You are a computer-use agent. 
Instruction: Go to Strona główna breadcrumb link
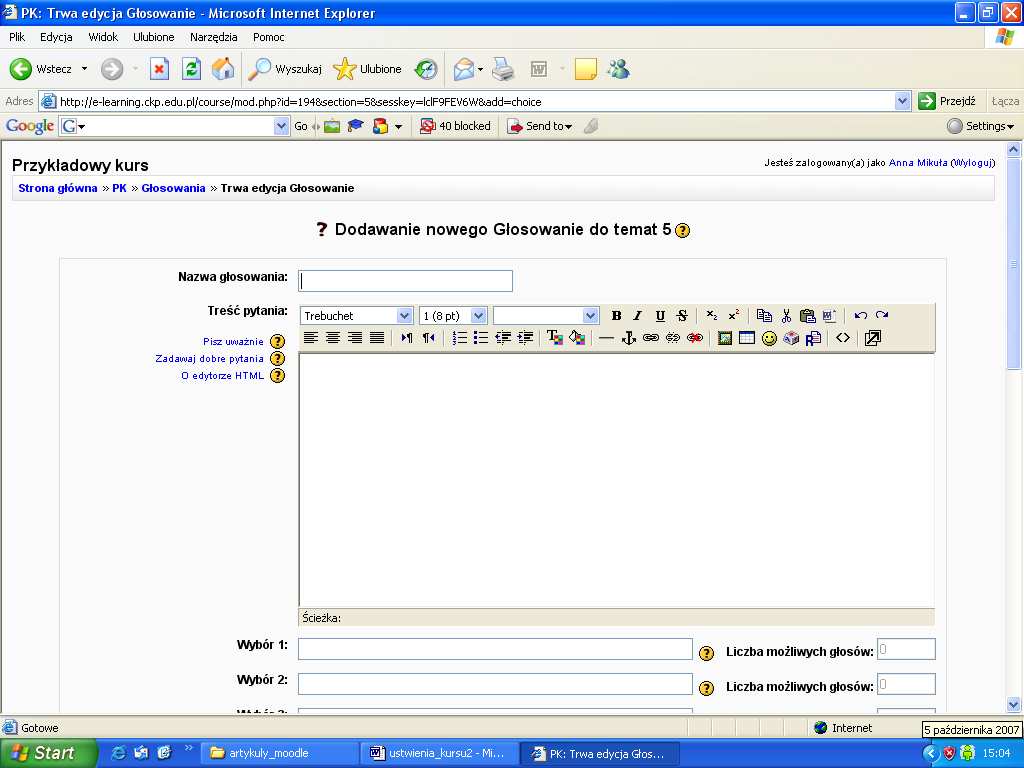pos(57,188)
